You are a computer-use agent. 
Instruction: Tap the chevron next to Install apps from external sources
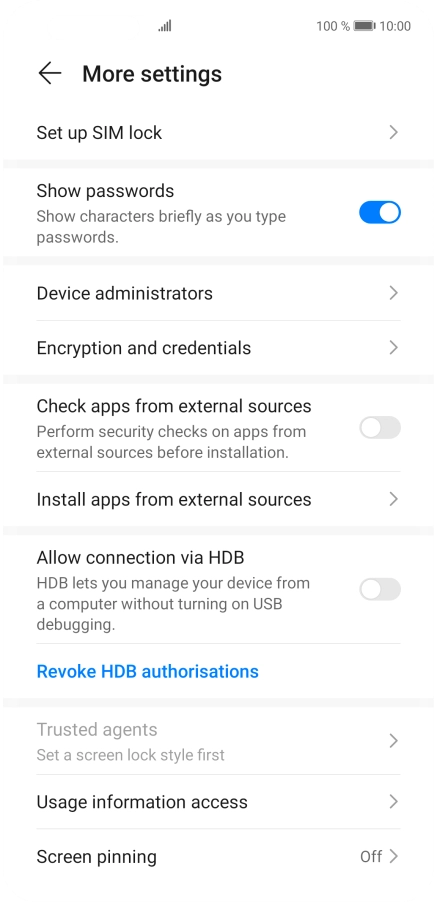(x=393, y=499)
